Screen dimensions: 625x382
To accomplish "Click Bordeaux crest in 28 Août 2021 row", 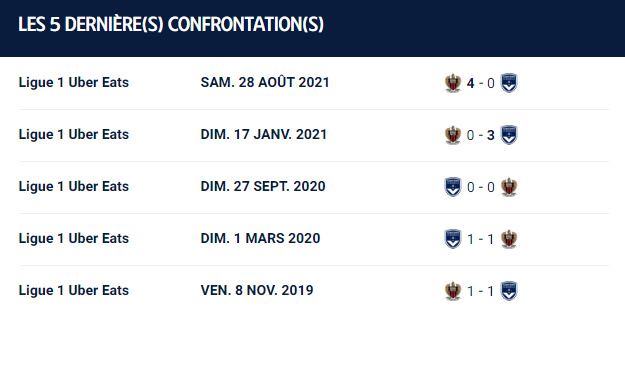I will pos(509,83).
